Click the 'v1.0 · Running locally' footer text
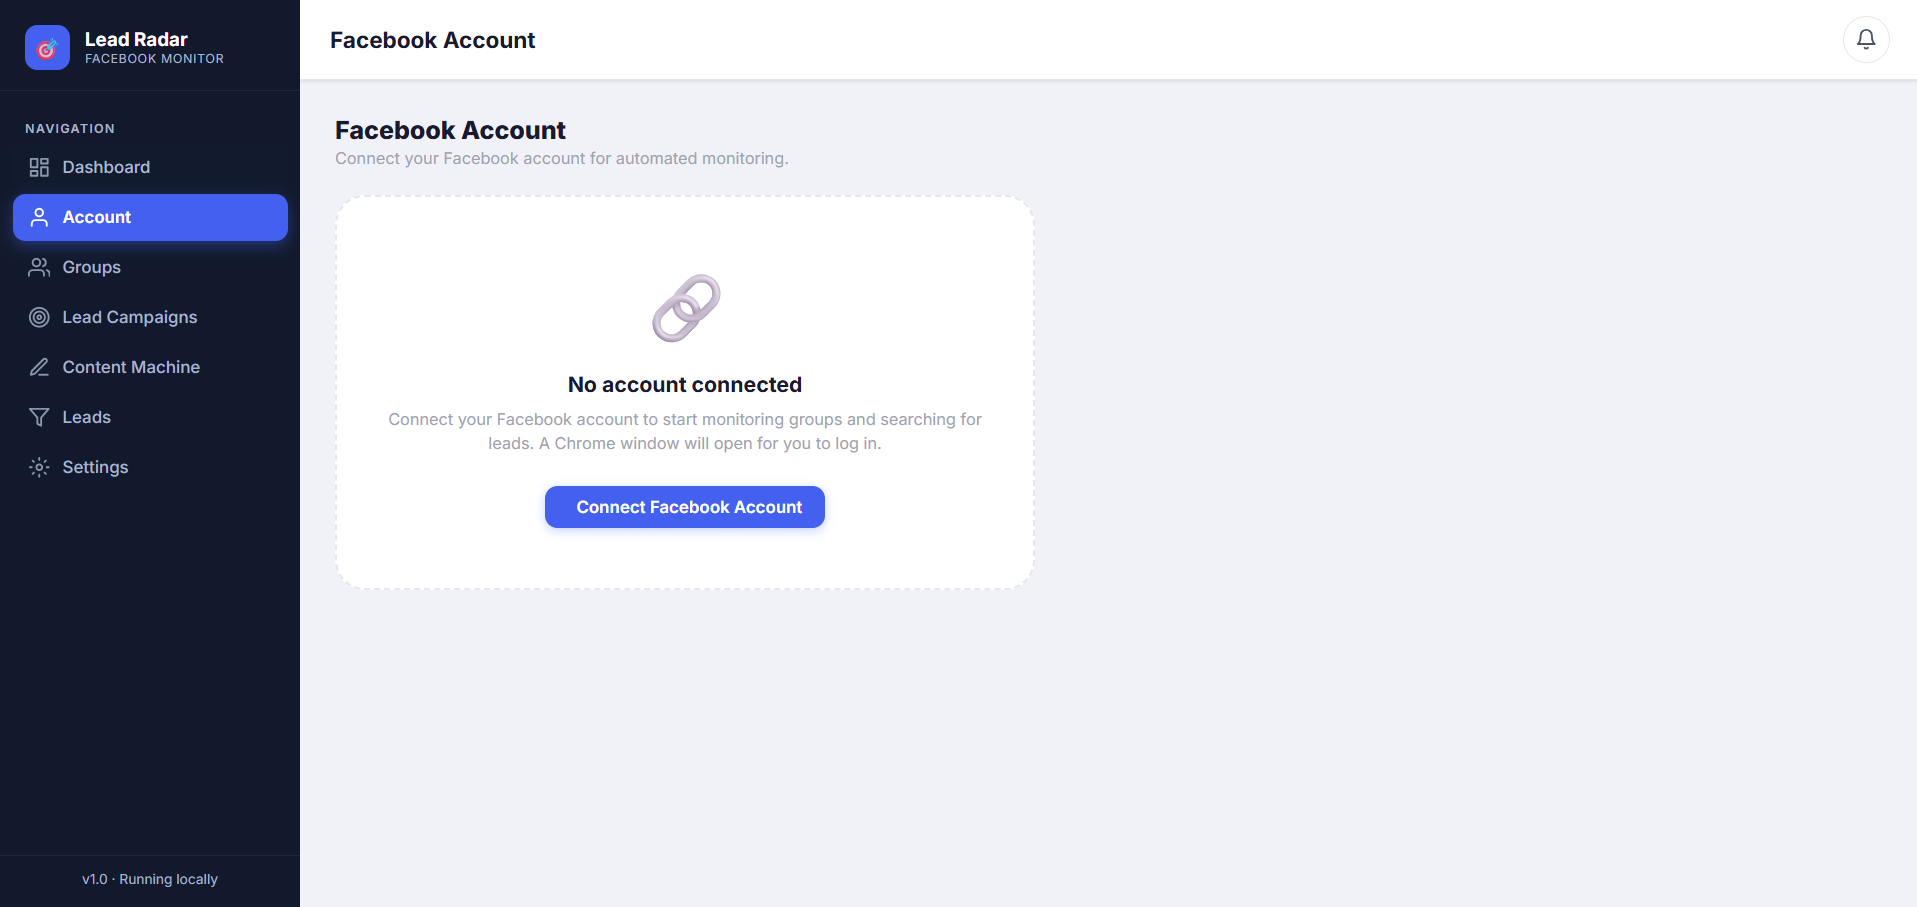Screen dimensions: 1917x907 point(150,879)
